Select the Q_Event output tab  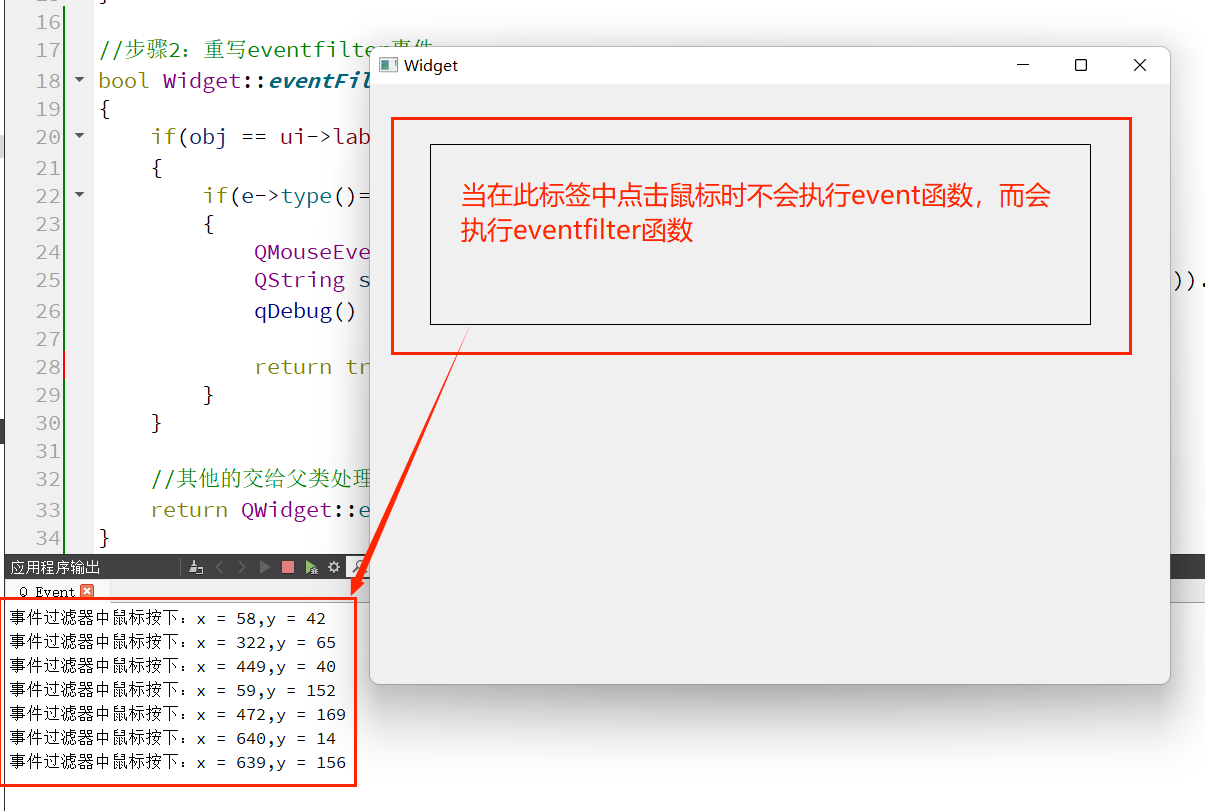point(50,592)
